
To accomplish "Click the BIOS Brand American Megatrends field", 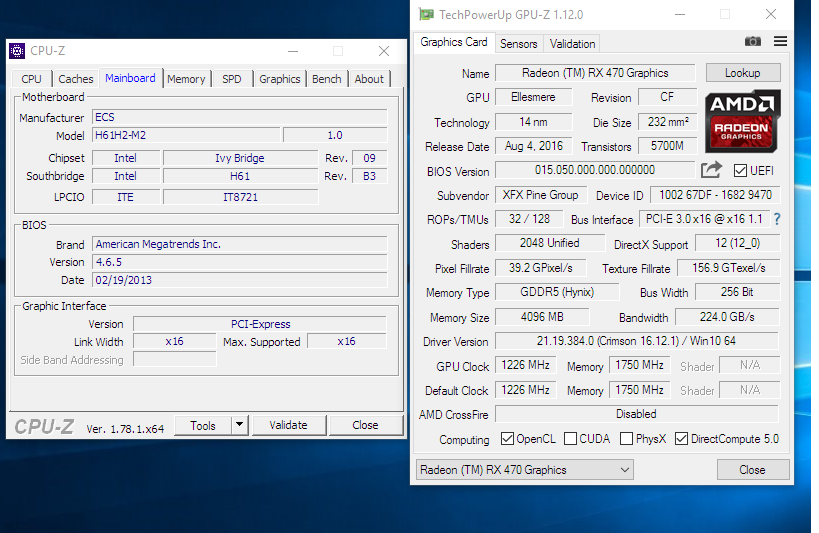I will point(240,244).
